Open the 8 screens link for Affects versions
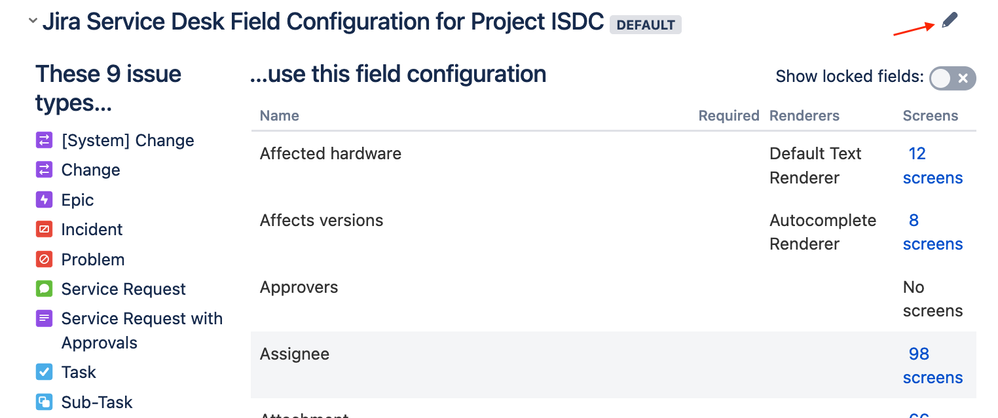The width and height of the screenshot is (998, 418). [x=932, y=232]
